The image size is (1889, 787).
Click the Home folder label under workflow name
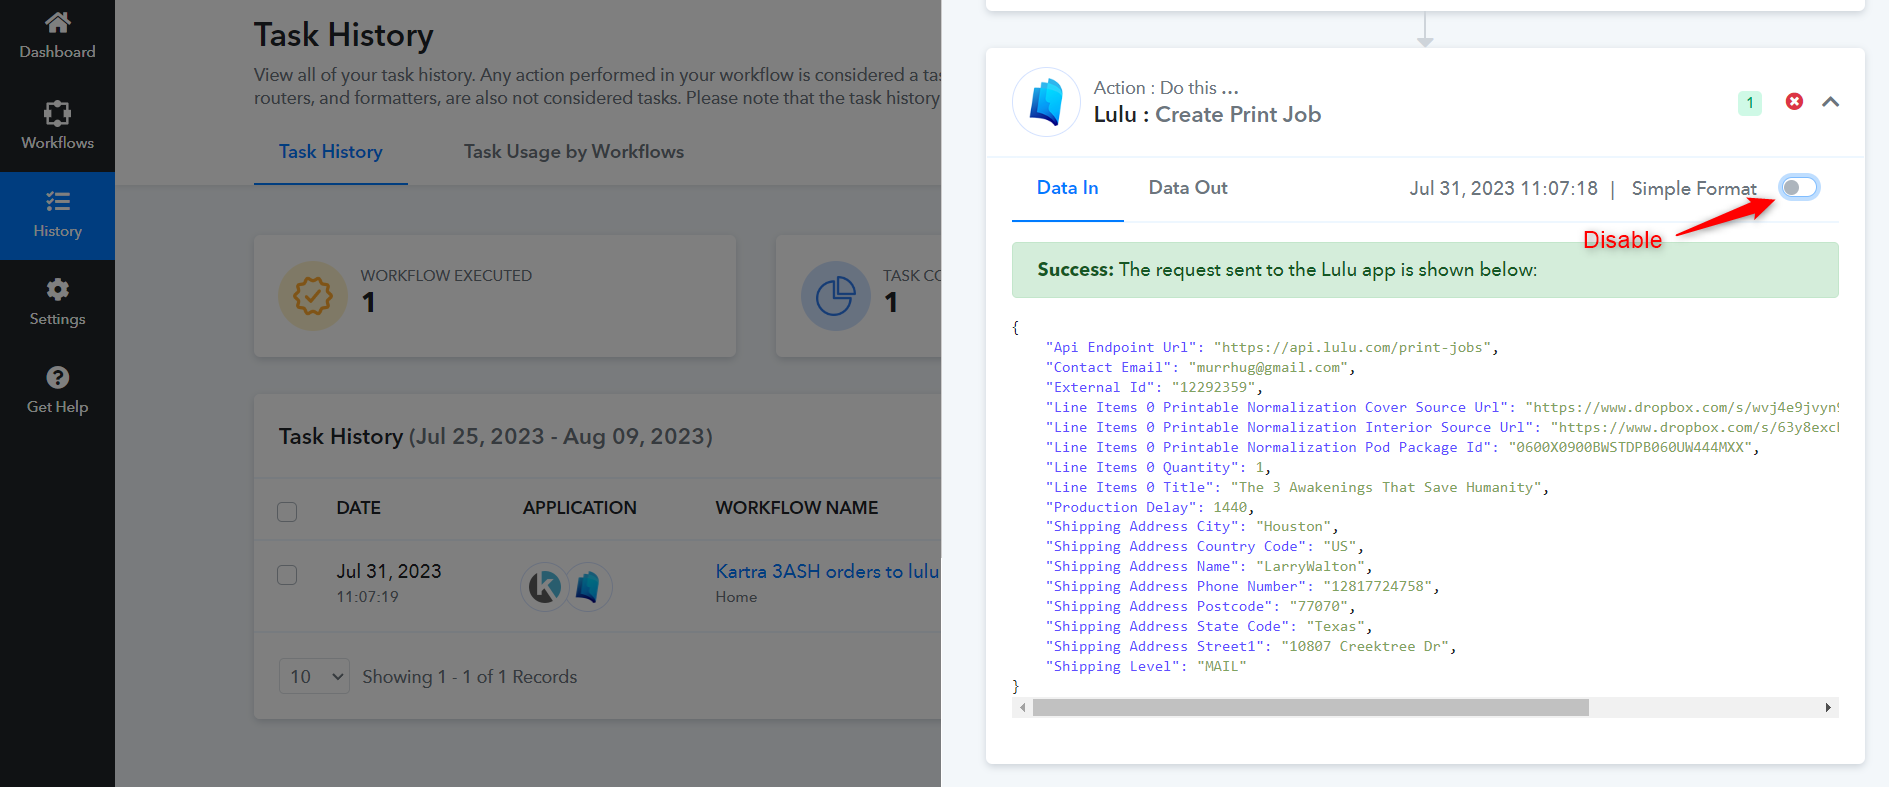click(736, 597)
